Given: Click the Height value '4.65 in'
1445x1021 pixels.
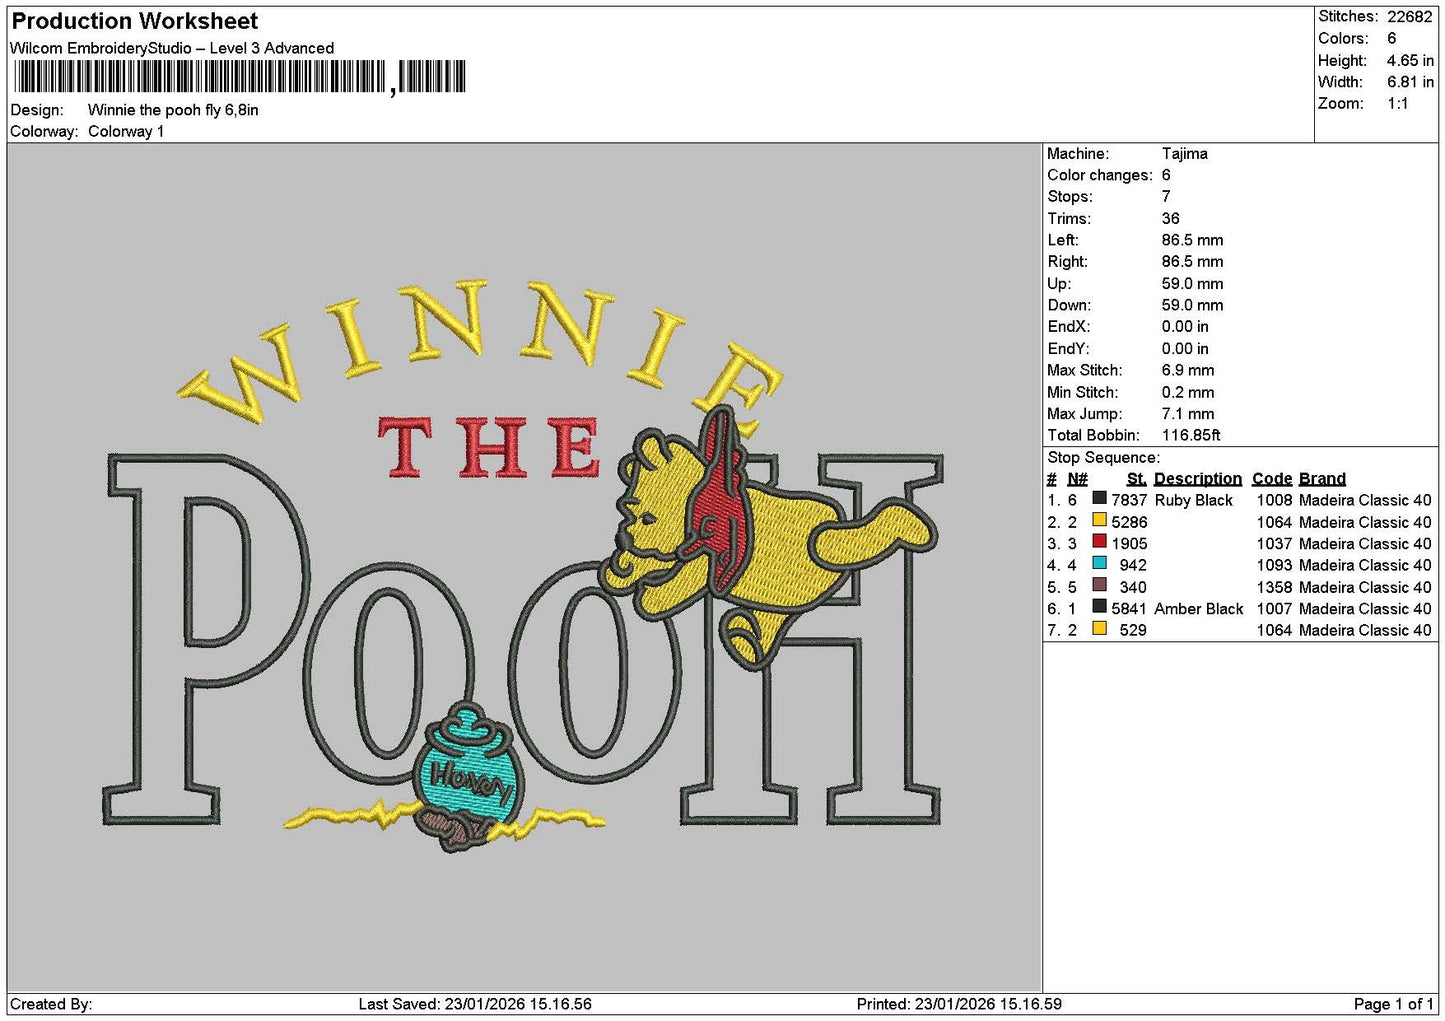Looking at the screenshot, I should coord(1410,60).
